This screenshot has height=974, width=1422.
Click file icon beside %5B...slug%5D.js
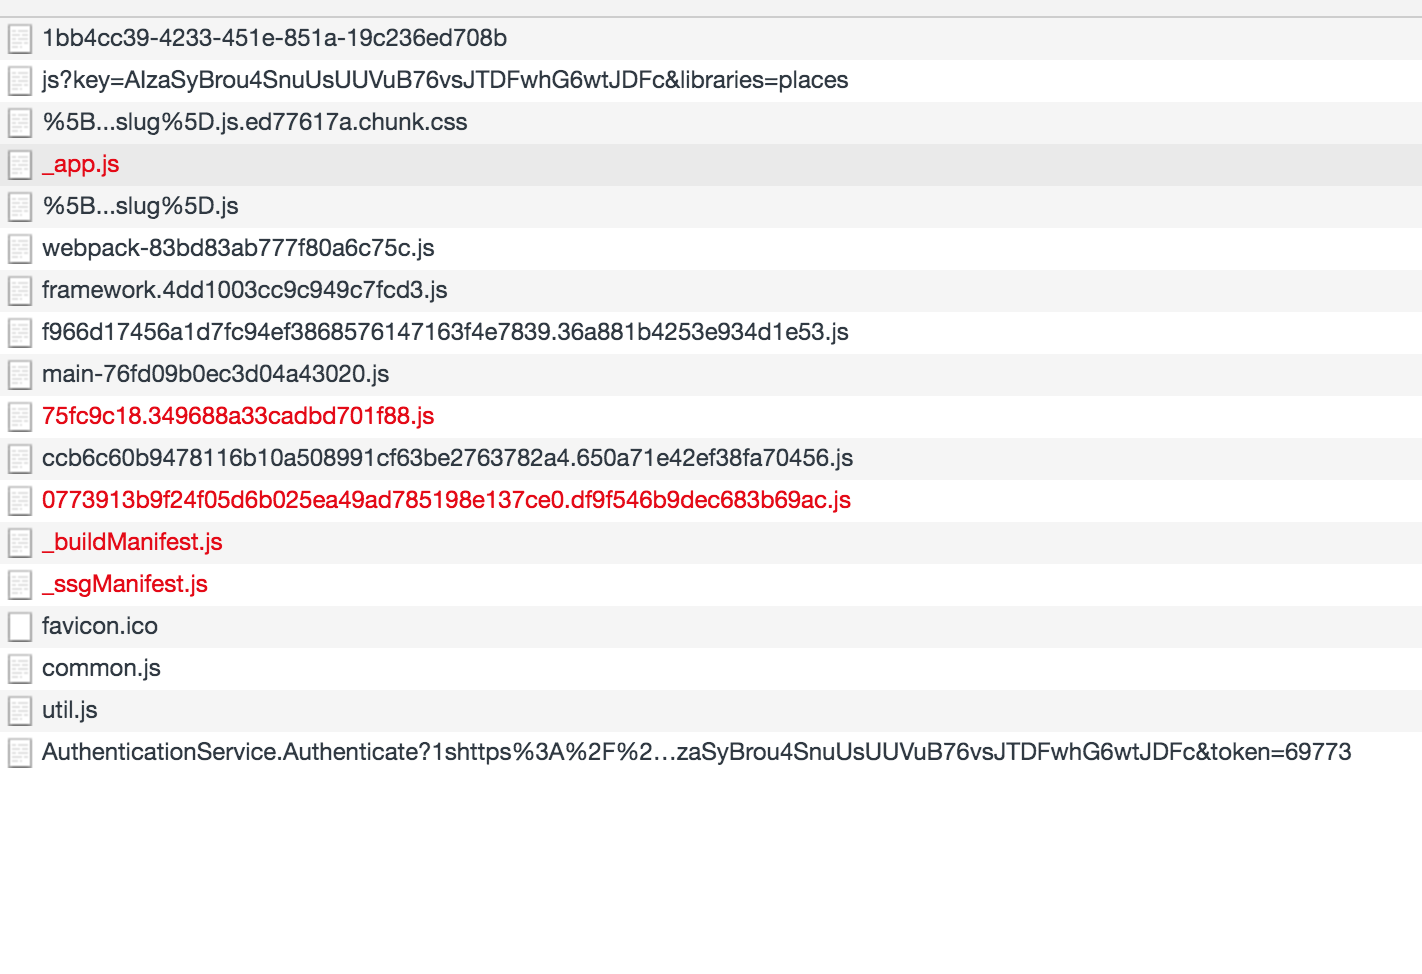20,207
